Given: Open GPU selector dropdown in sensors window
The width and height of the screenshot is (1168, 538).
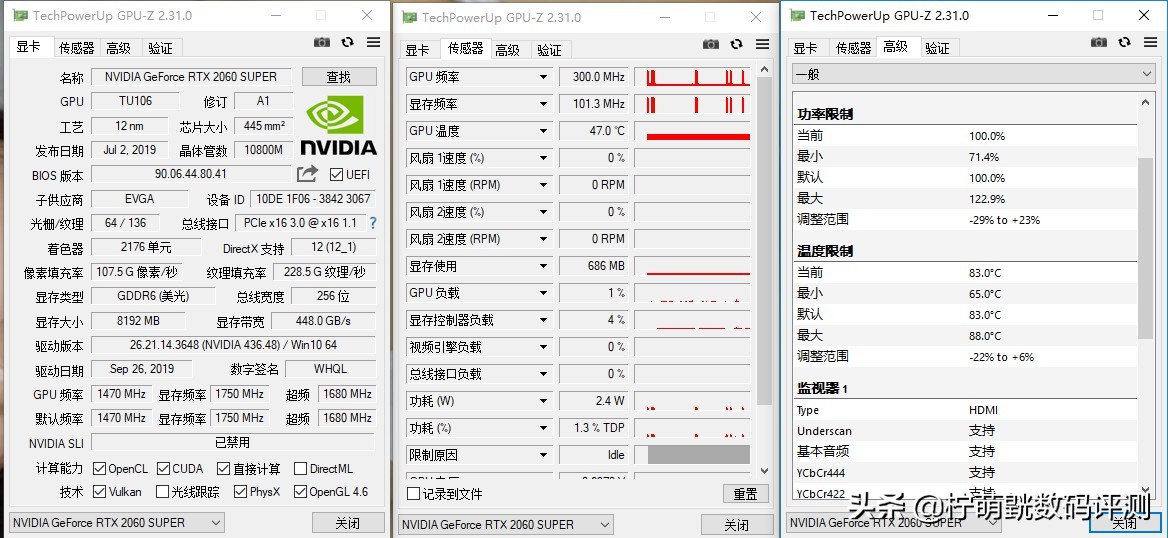Looking at the screenshot, I should coord(506,524).
